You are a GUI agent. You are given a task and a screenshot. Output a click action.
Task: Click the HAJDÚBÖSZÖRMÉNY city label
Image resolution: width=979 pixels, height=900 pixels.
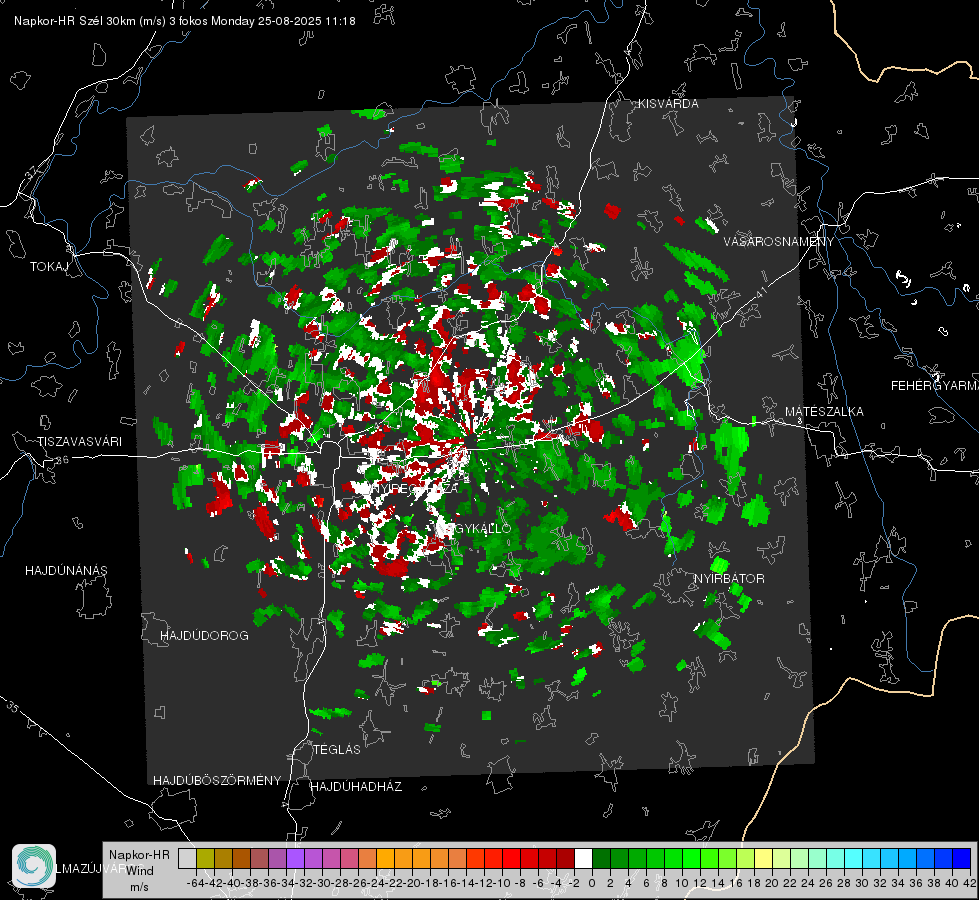click(x=217, y=781)
